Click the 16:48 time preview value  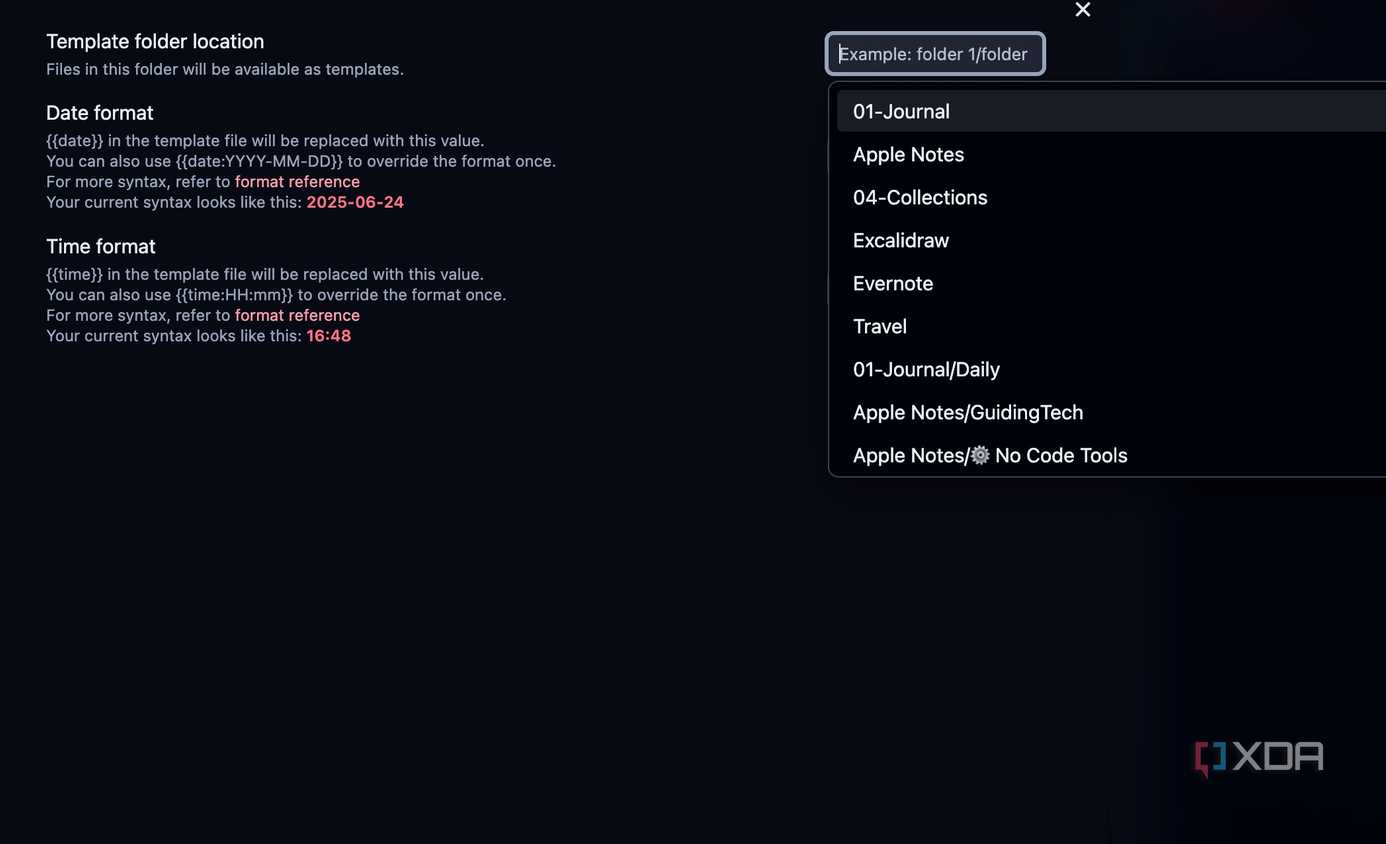329,336
